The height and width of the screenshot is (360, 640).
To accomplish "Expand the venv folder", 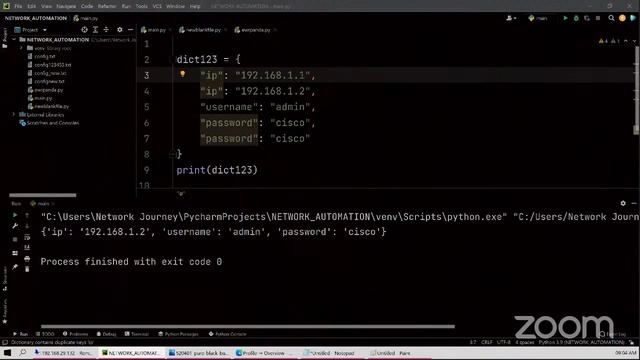I will [21, 48].
